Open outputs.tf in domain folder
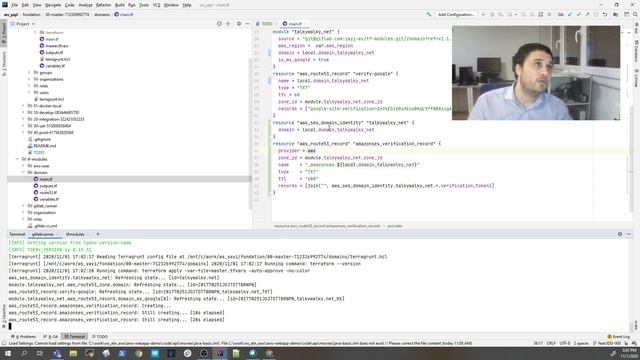 click(x=48, y=186)
